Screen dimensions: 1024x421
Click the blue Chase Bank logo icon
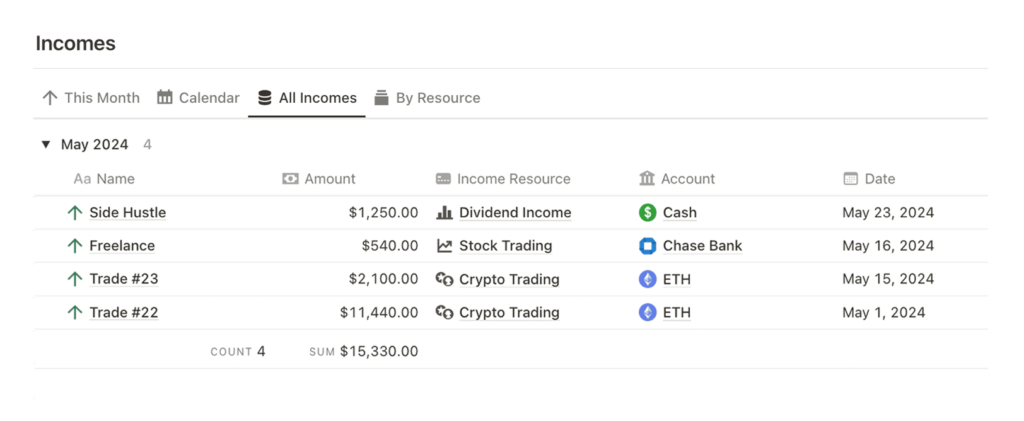click(647, 246)
